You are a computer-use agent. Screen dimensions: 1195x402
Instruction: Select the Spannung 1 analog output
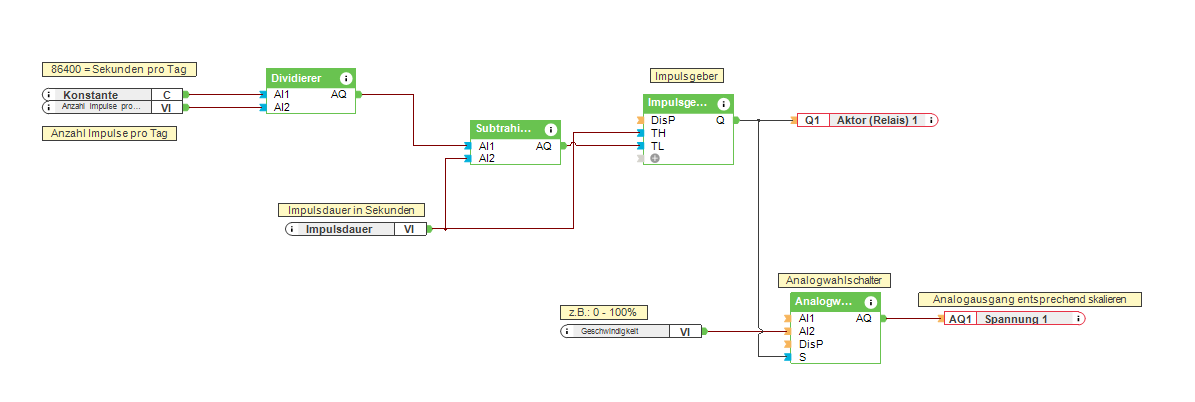point(1014,319)
